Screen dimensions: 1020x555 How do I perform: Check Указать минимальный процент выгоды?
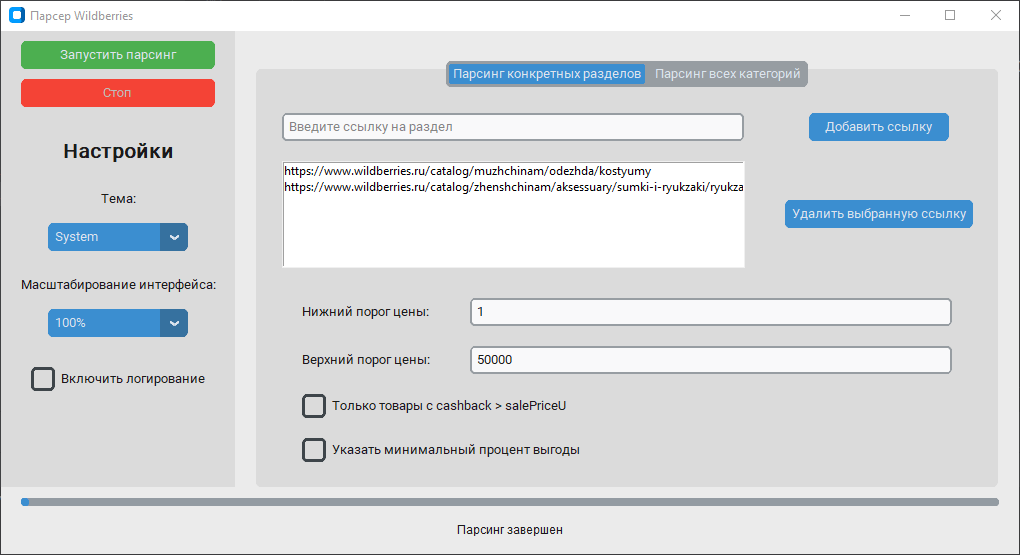coord(314,450)
